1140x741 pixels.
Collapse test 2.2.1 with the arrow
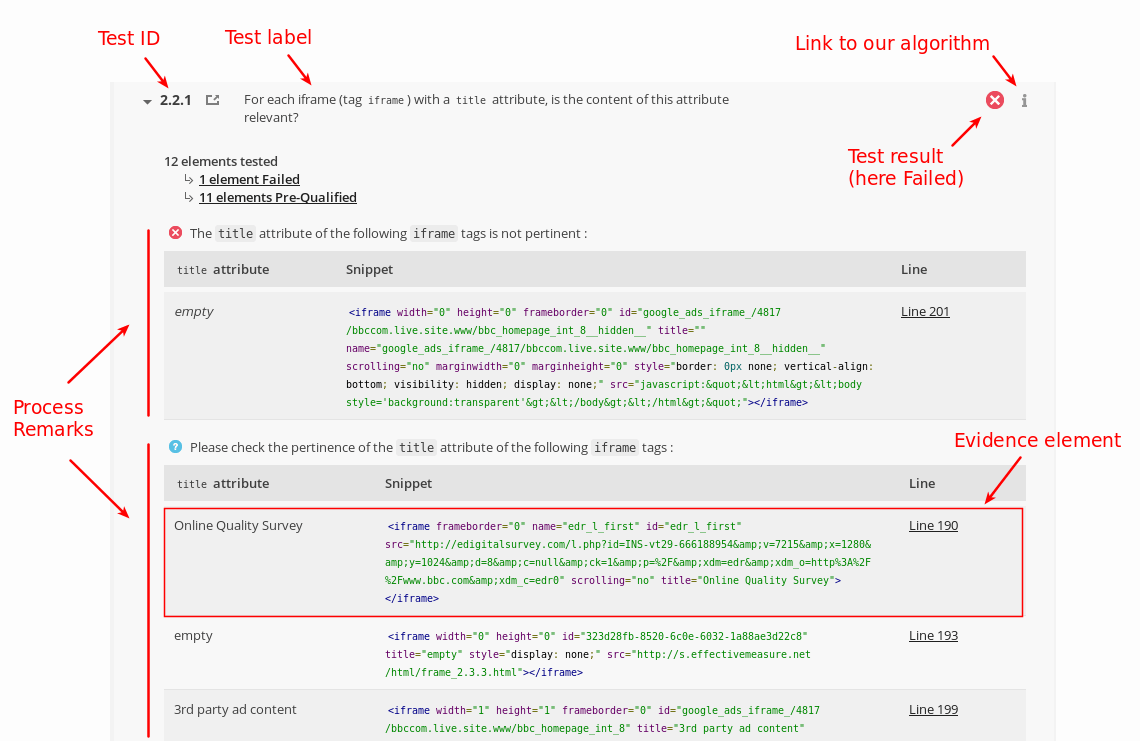147,101
